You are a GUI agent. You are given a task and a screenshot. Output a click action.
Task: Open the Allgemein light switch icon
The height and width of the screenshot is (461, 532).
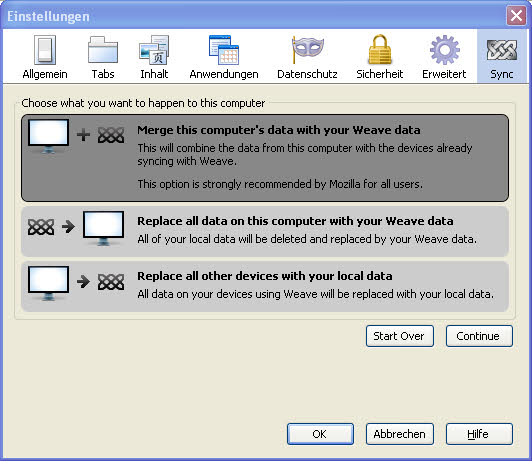click(x=45, y=50)
